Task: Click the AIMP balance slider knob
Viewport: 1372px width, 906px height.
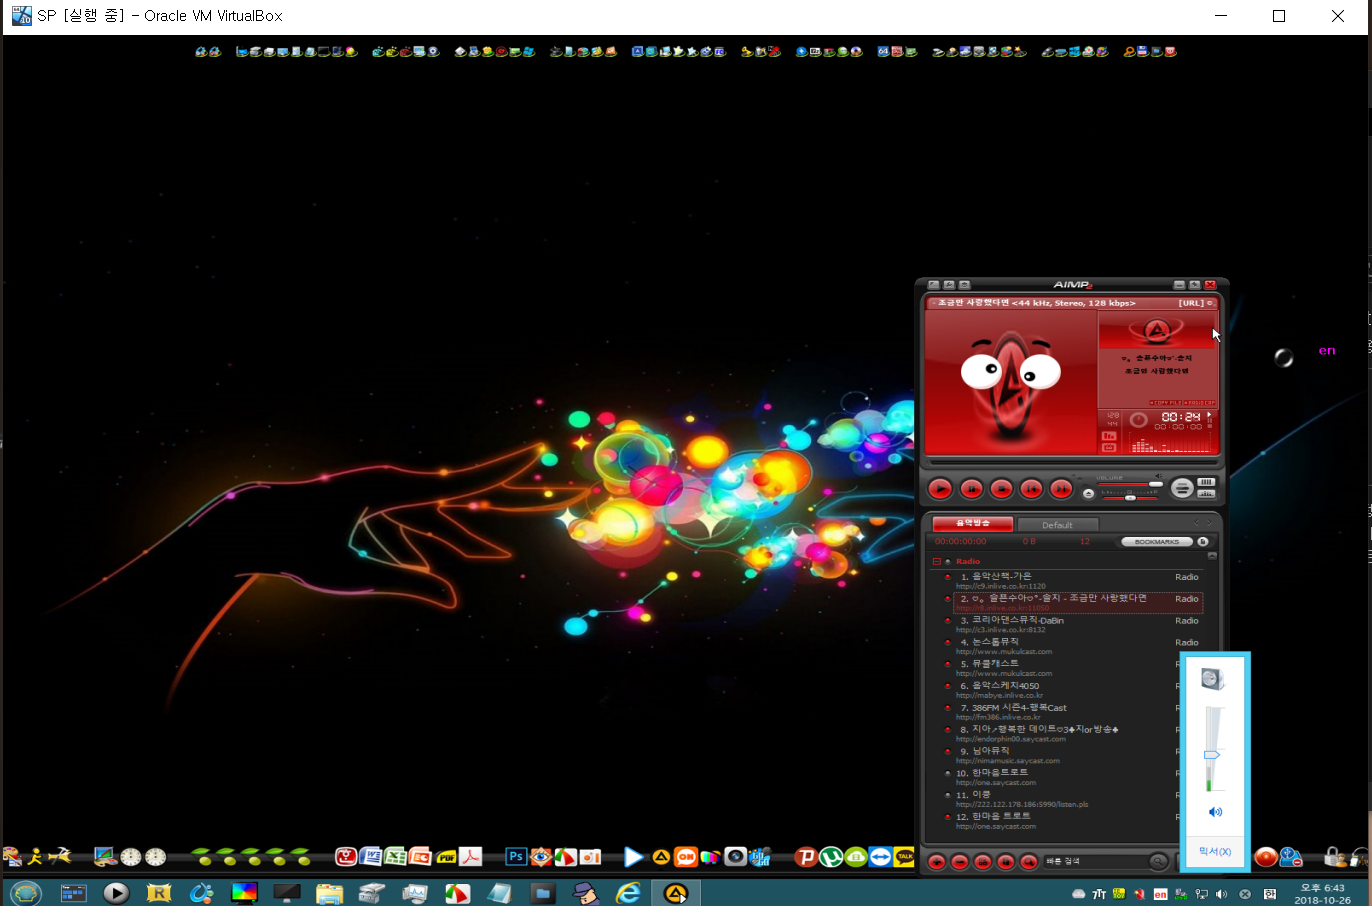Action: [1130, 498]
